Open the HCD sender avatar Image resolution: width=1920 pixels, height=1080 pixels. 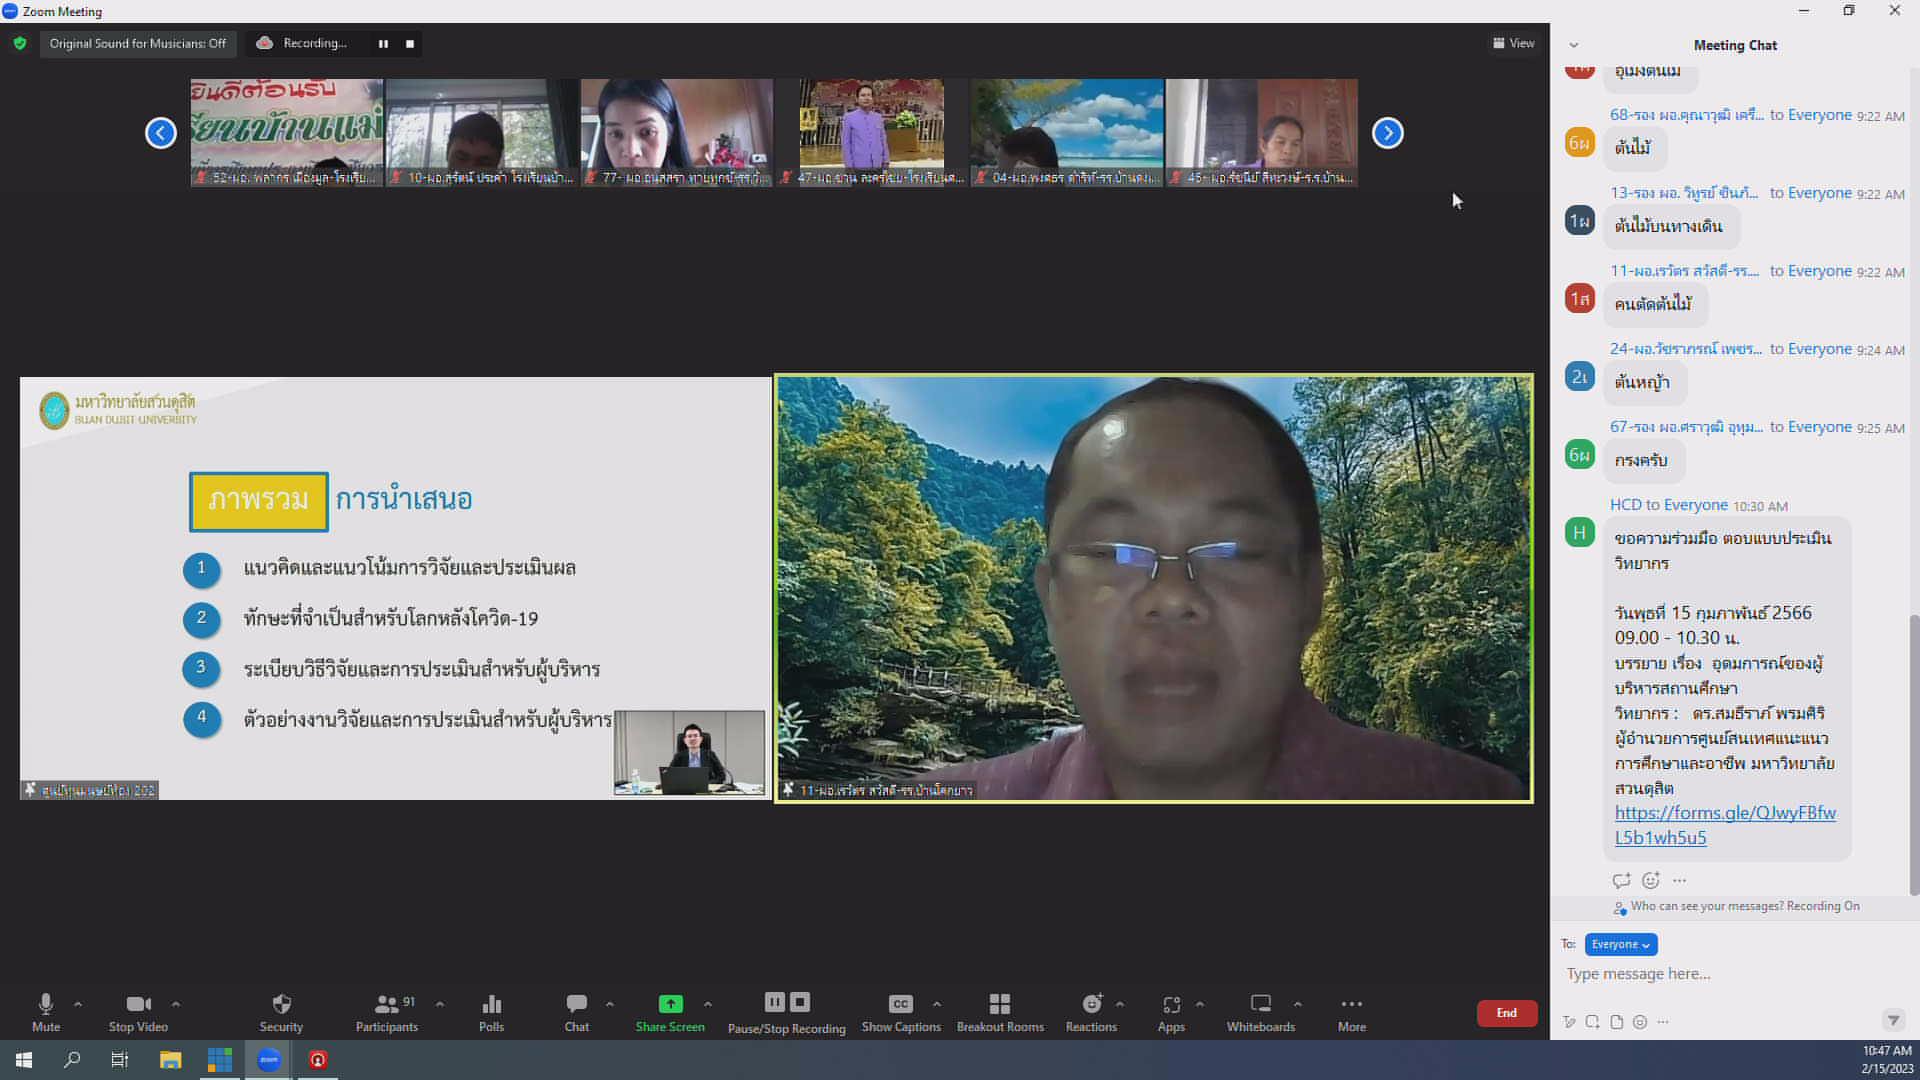click(1579, 532)
